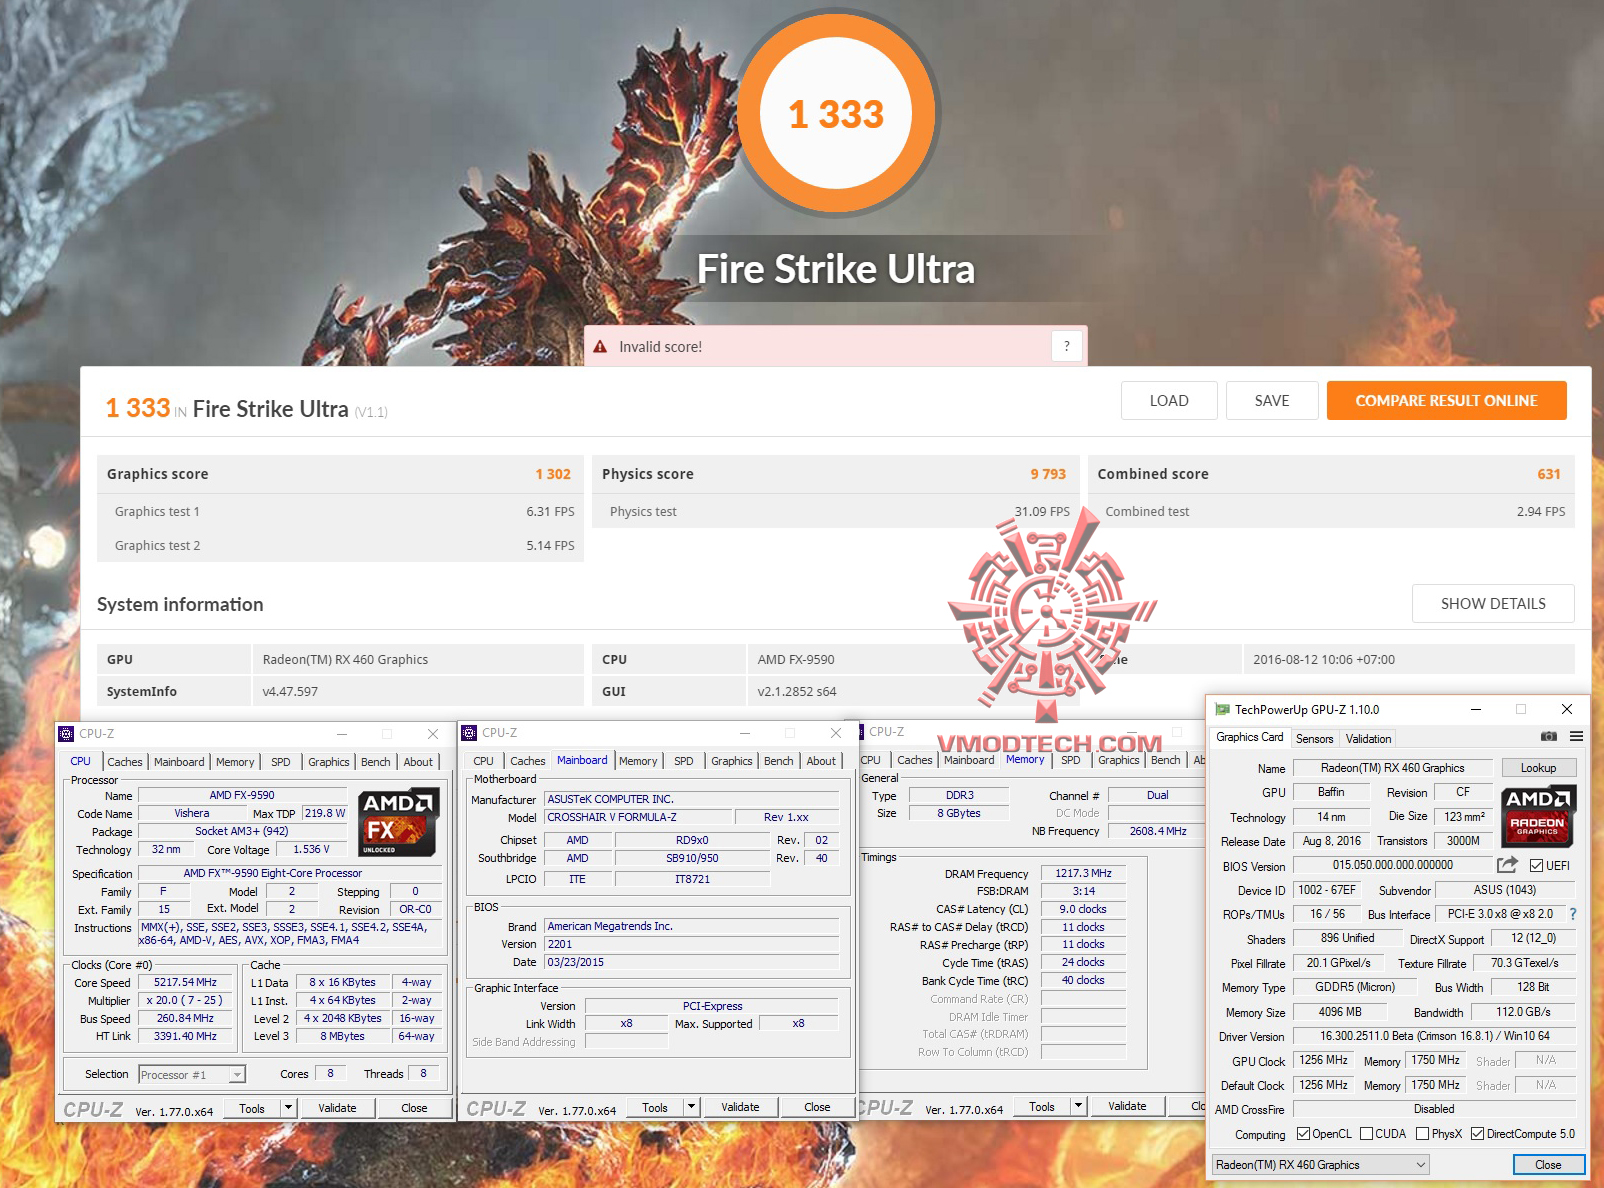Open the Processor #1 selection dropdown
This screenshot has width=1604, height=1188.
point(192,1074)
